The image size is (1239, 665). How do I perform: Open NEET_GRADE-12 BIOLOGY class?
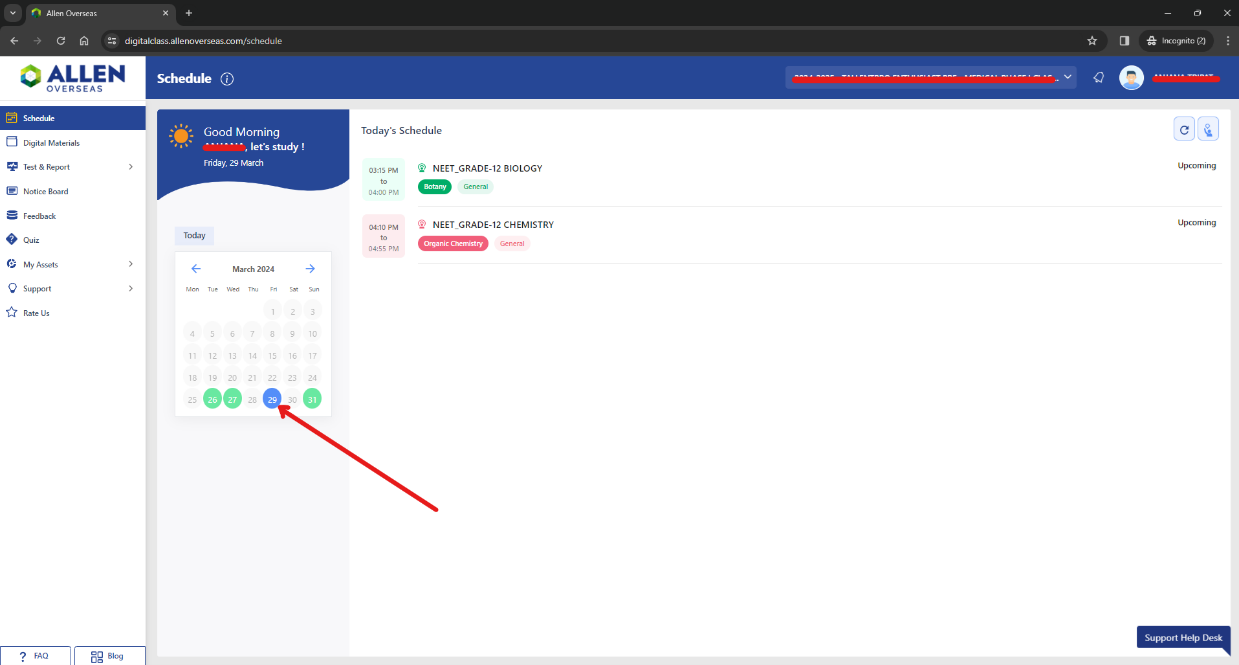click(487, 168)
